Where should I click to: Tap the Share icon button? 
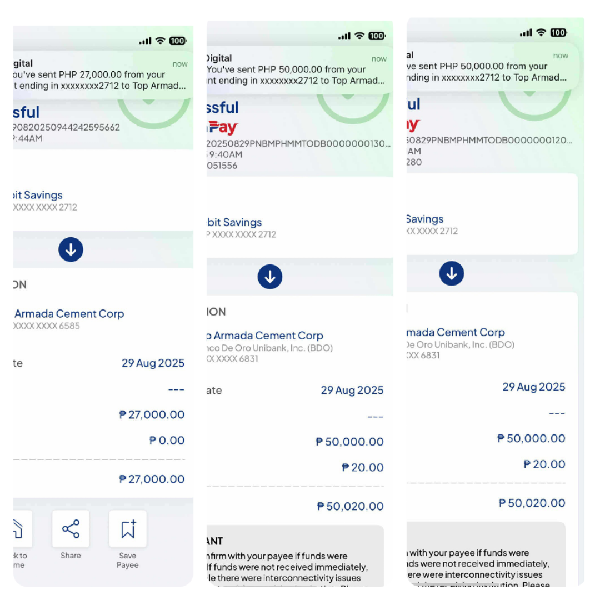click(x=71, y=529)
